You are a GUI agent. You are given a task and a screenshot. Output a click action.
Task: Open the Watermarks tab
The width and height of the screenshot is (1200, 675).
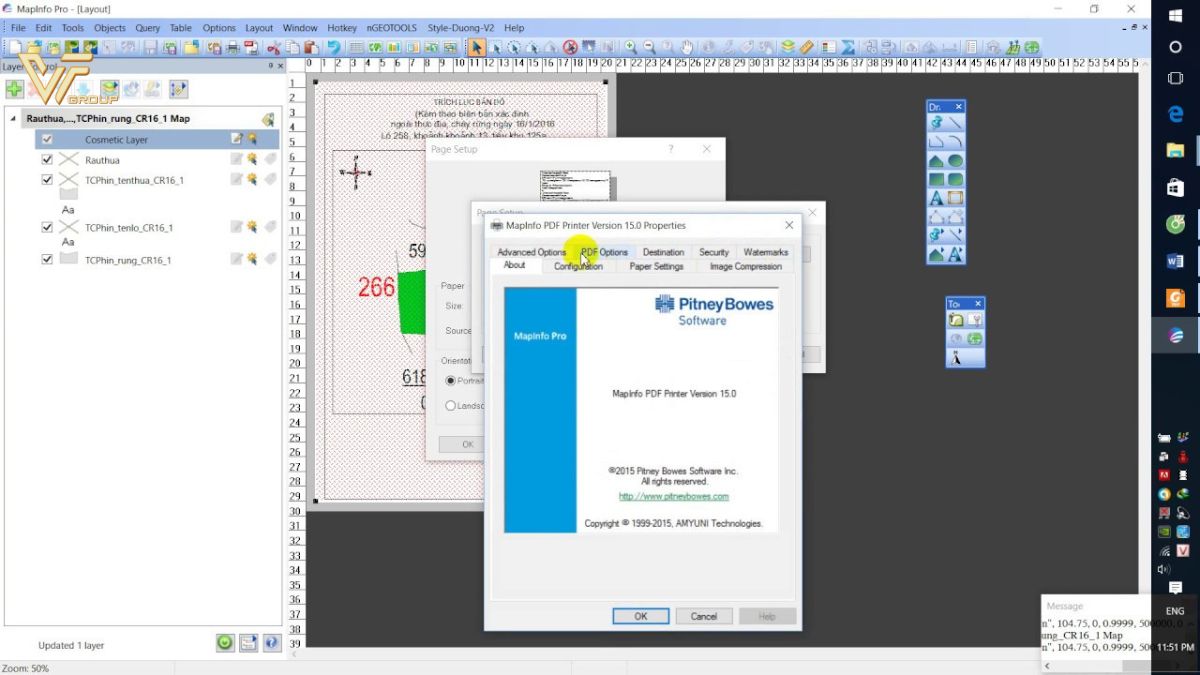[766, 252]
